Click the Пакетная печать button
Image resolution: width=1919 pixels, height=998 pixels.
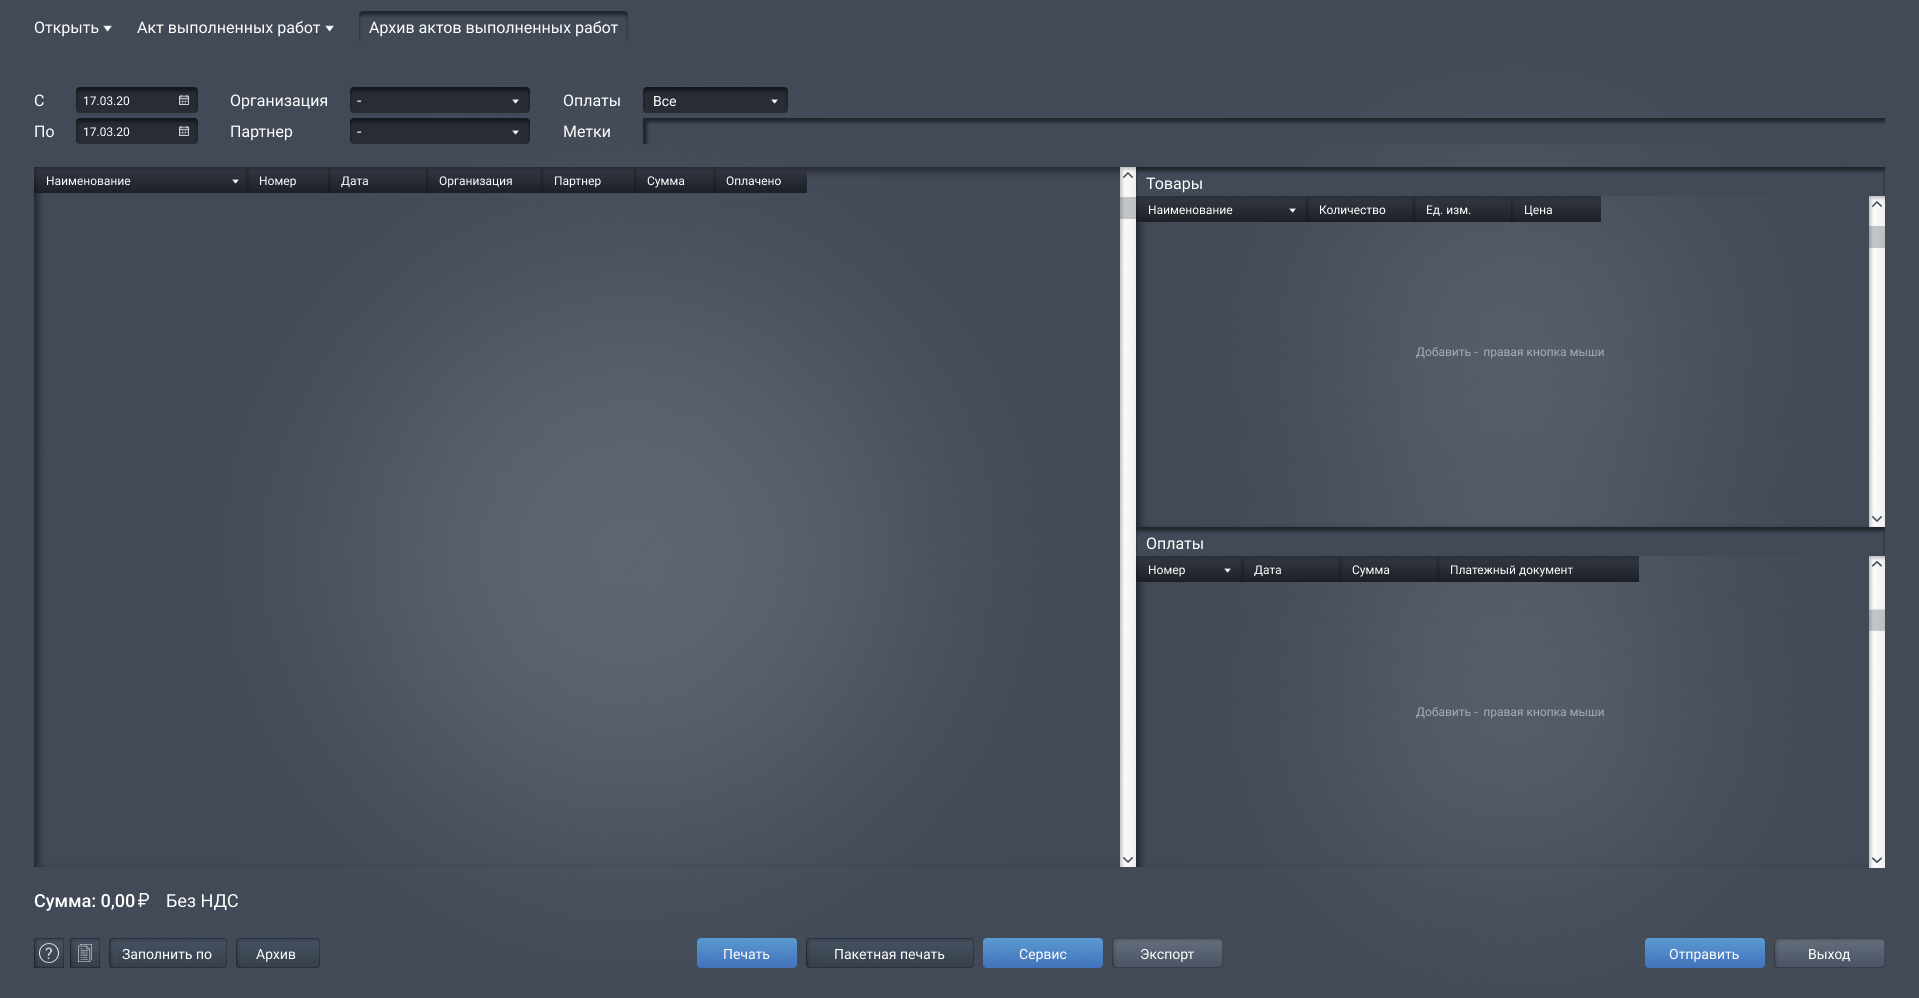(888, 953)
